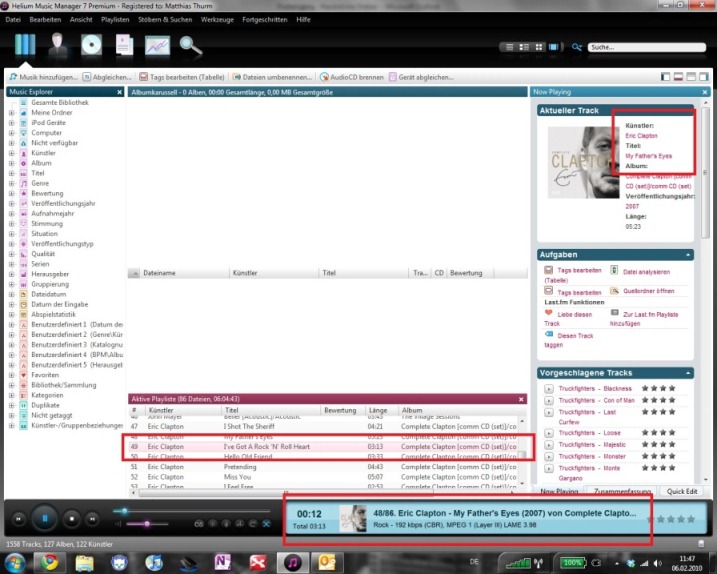Expand the Bewertung tree node
The height and width of the screenshot is (574, 717).
(11, 193)
